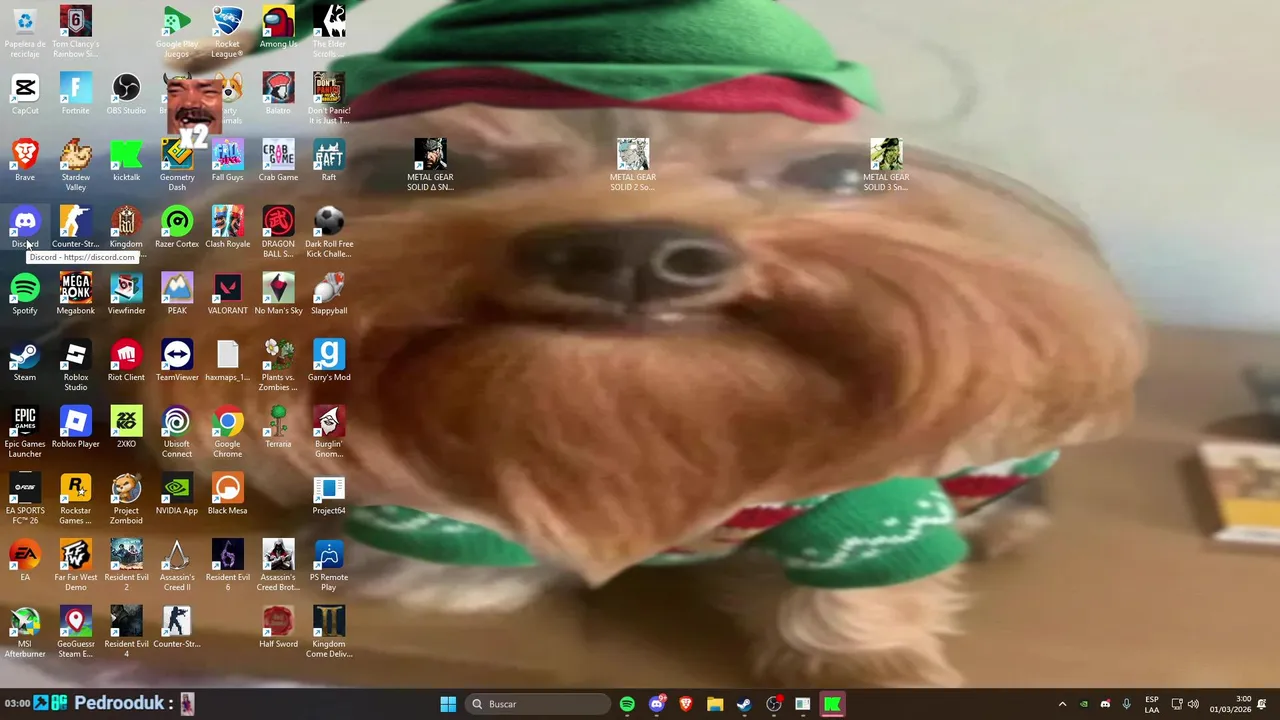Select EA SPORTS FC 26 desktop icon
1280x720 pixels.
click(x=25, y=499)
